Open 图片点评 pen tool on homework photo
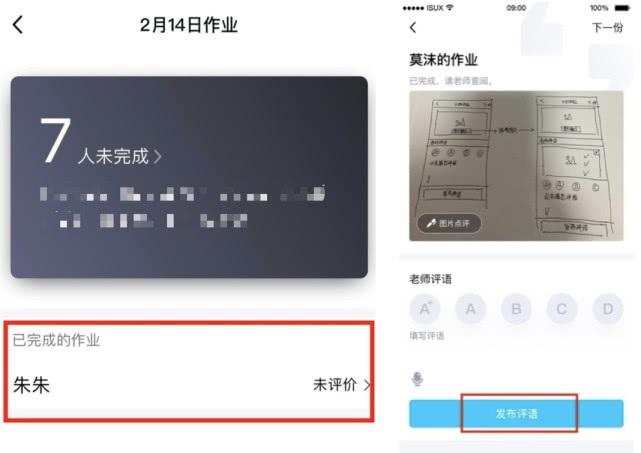 [x=449, y=224]
